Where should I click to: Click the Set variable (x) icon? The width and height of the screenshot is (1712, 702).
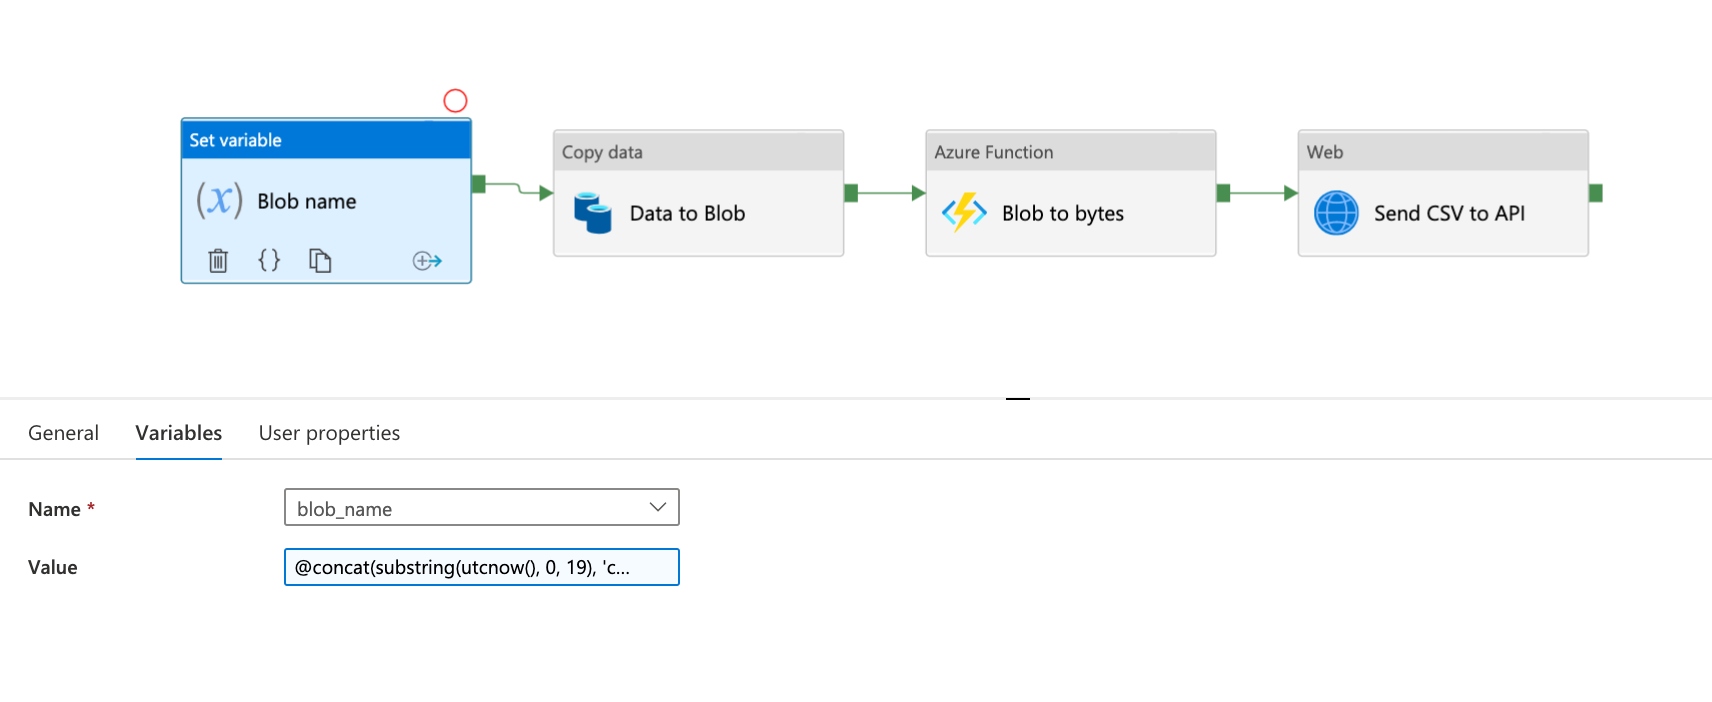tap(219, 200)
